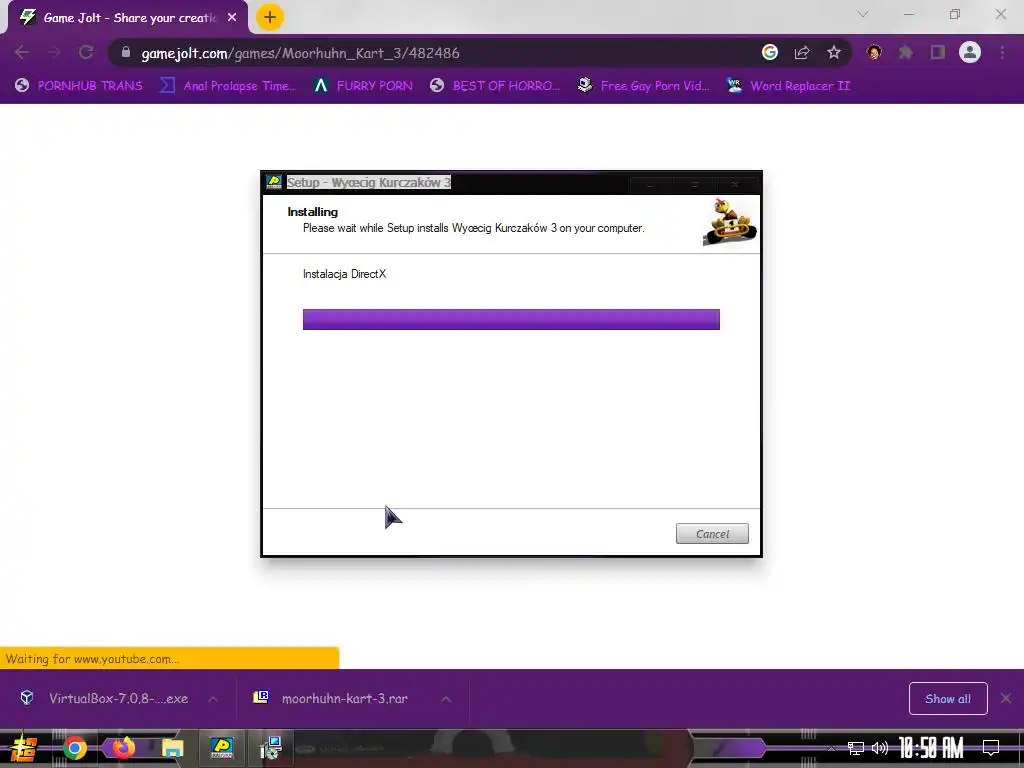This screenshot has height=768, width=1024.
Task: Open the clock showing 10:50 AM
Action: (x=931, y=748)
